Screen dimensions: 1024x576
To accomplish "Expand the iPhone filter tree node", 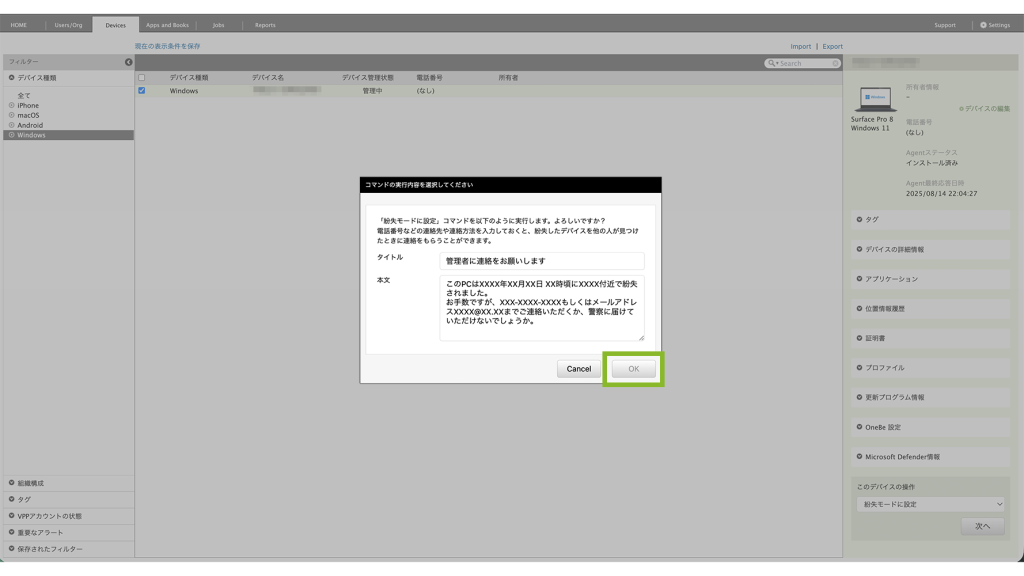I will (x=12, y=105).
